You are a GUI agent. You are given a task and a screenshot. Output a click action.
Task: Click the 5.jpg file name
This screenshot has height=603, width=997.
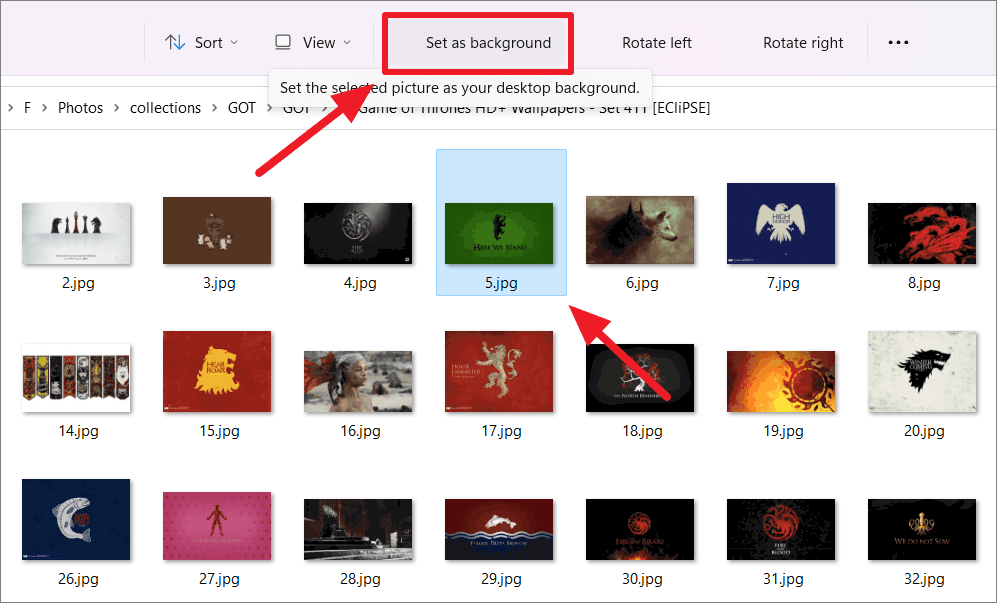pos(501,283)
